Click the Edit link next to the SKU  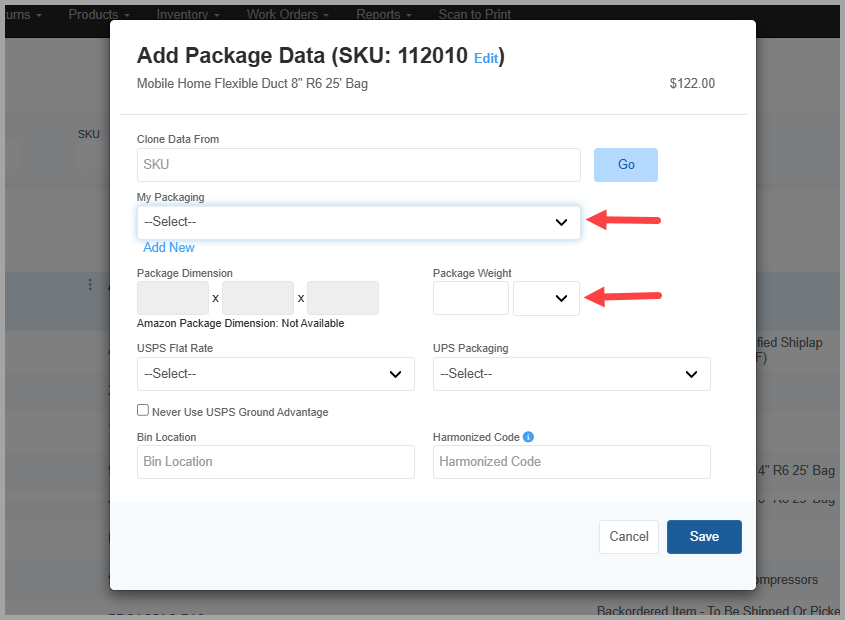[486, 58]
